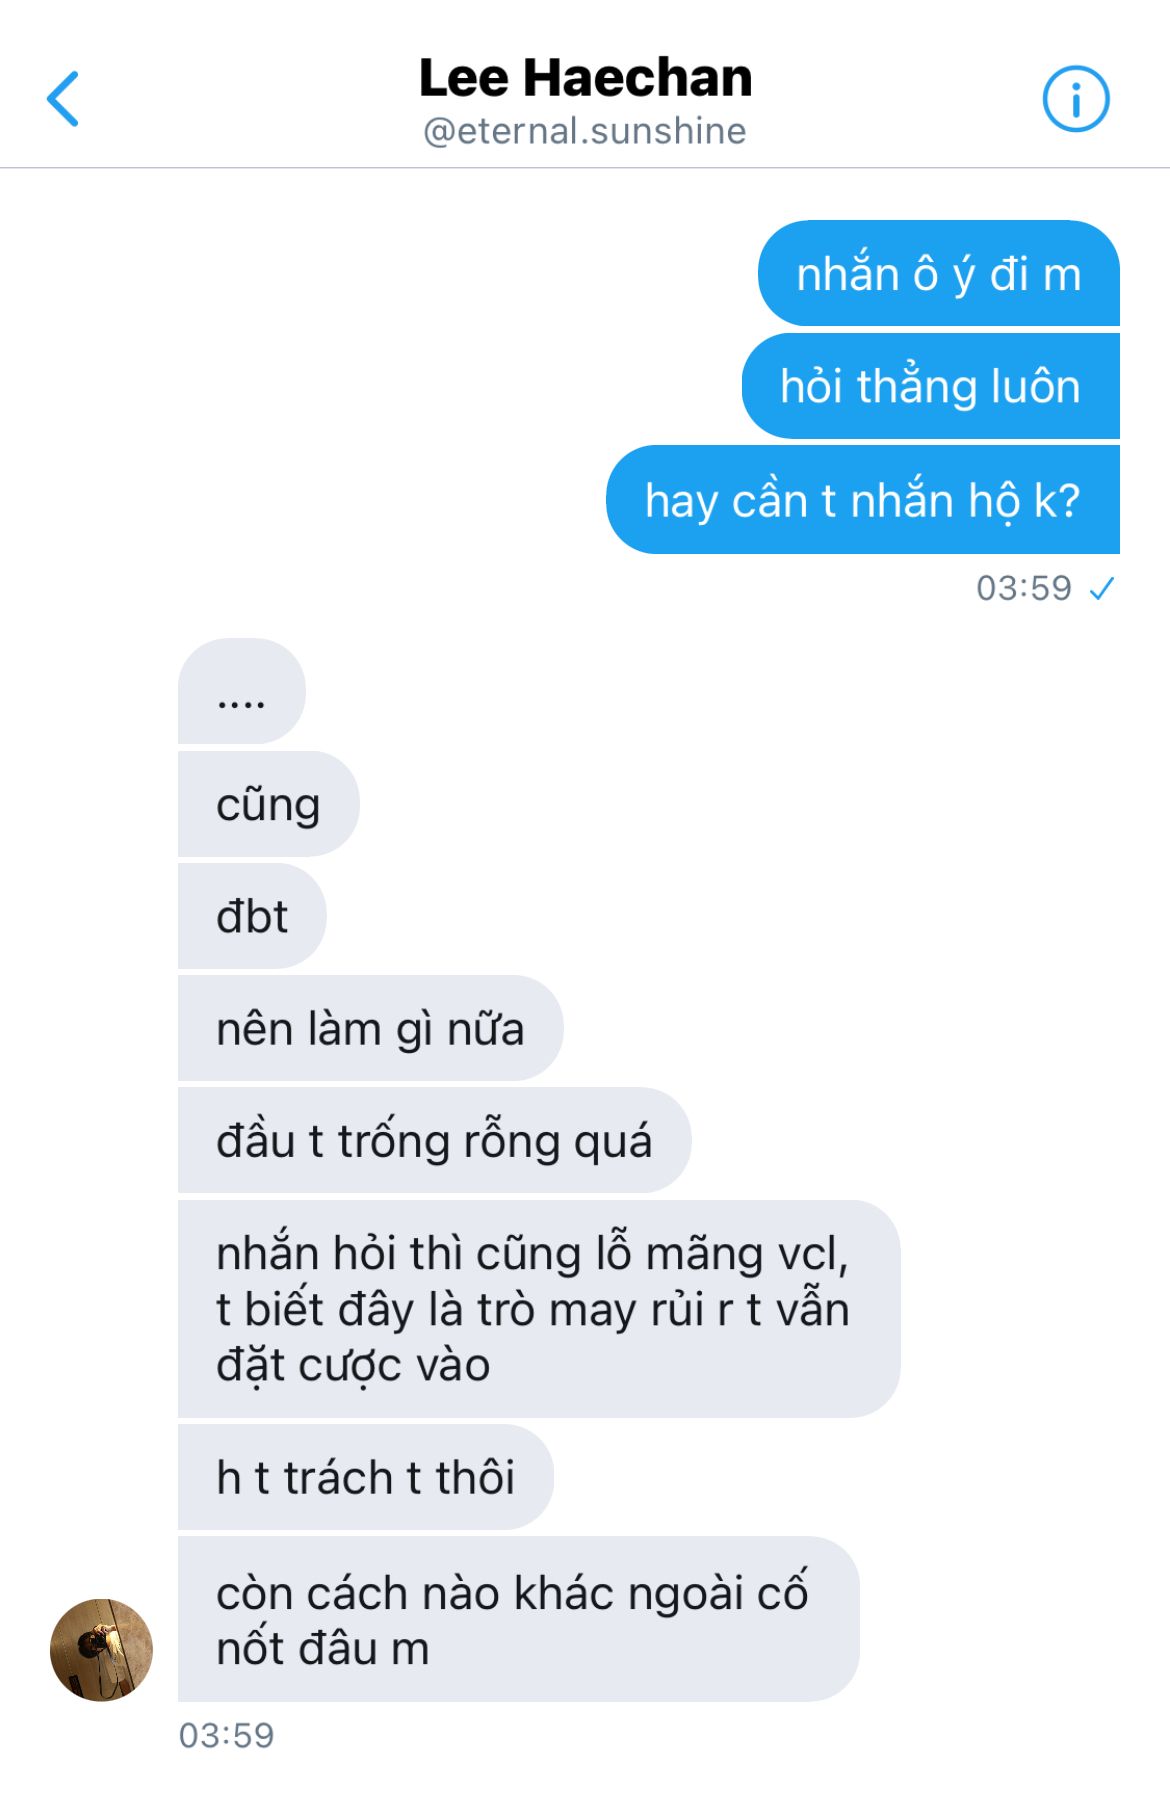Tap the @eternal.sunshine username

pos(585,131)
